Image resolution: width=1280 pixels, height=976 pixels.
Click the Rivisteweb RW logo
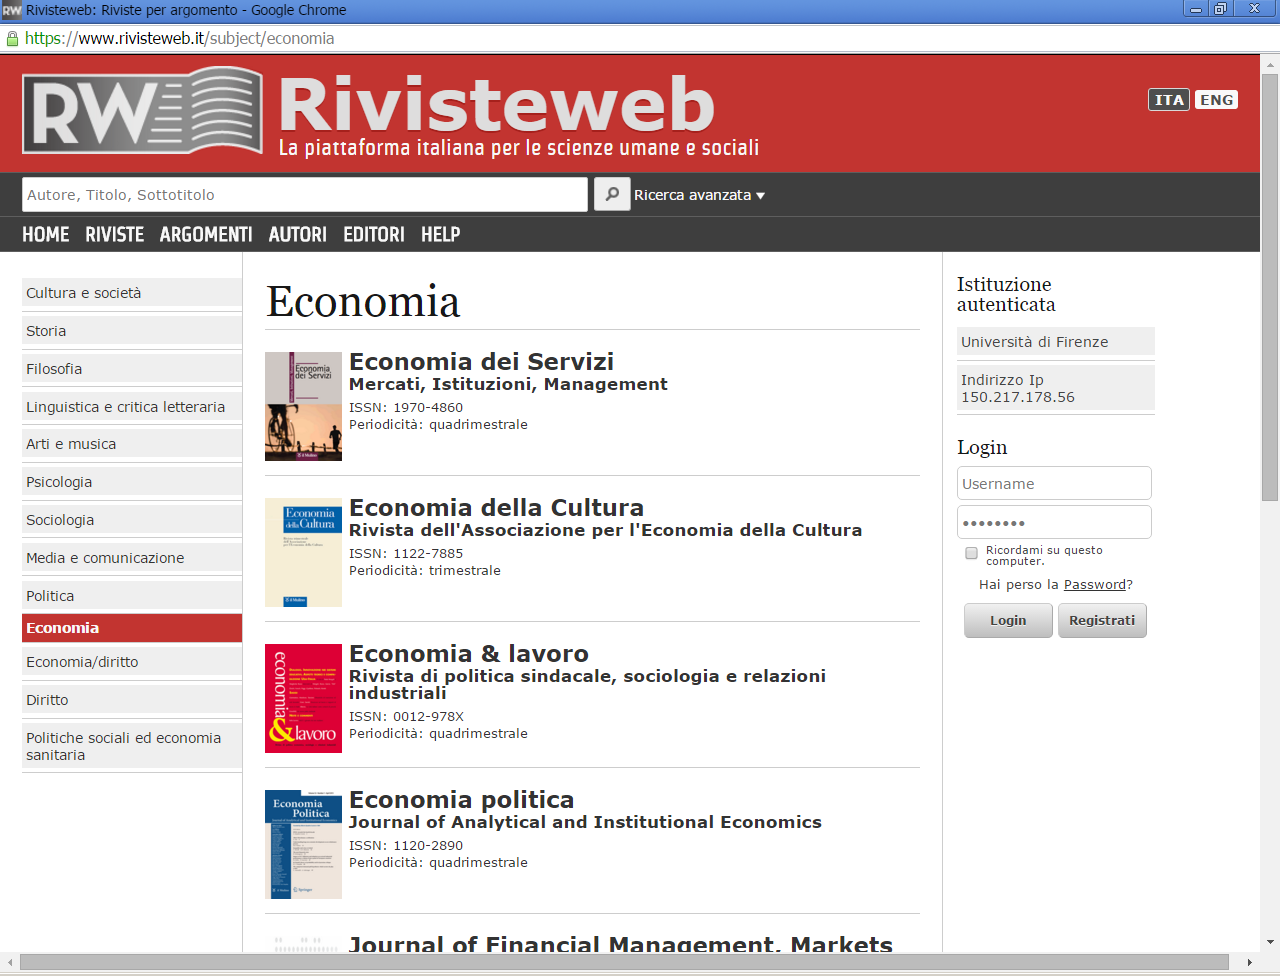[142, 109]
